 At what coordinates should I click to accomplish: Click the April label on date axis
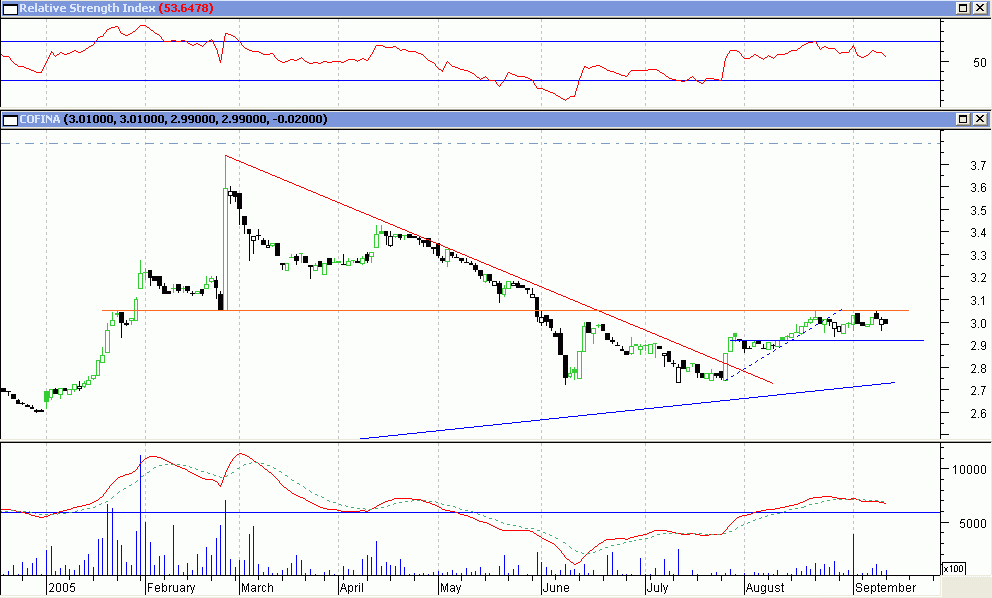point(352,588)
